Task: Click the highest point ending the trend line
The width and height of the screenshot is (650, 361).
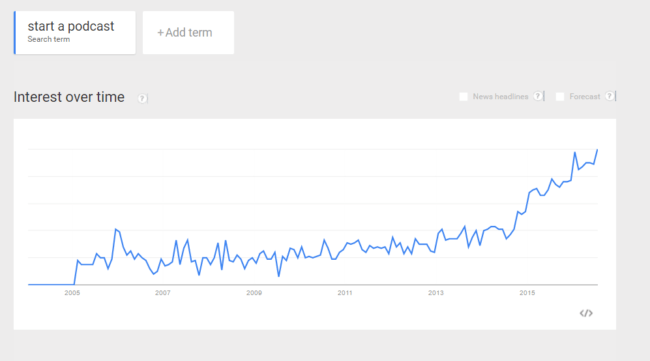Action: point(597,150)
